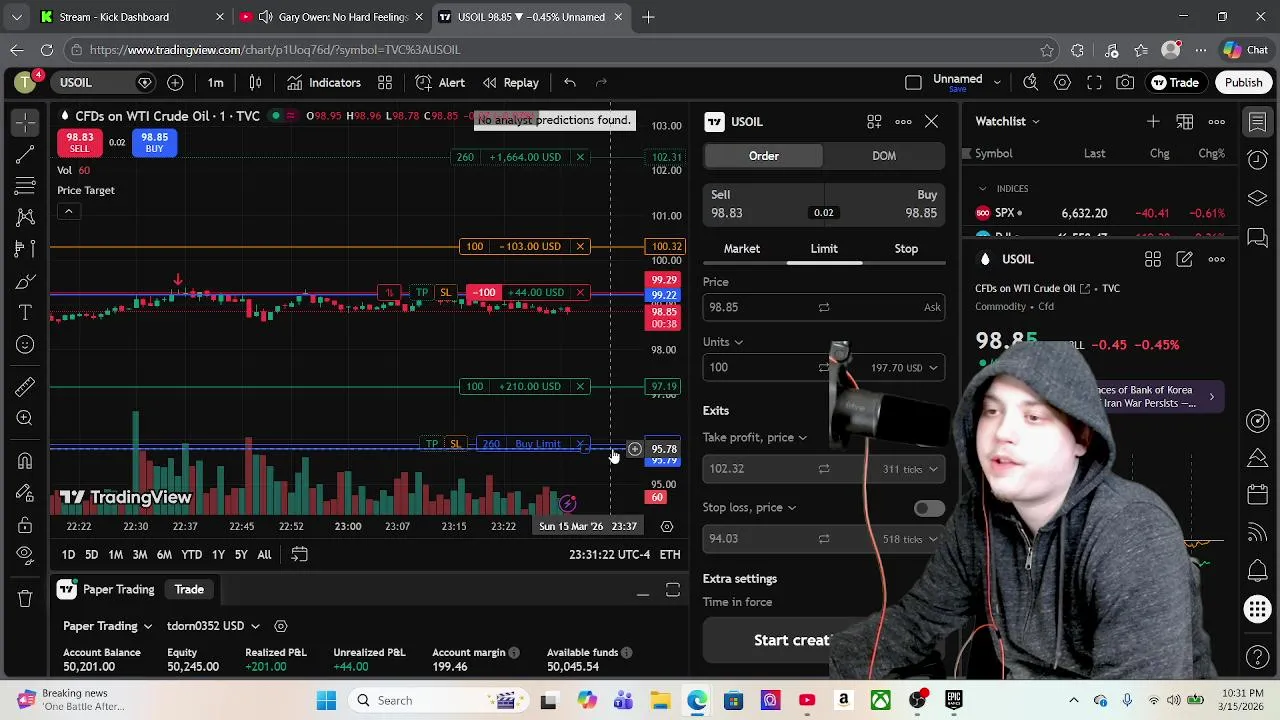Add a symbol to the Watchlist
This screenshot has height=720, width=1280.
(1153, 122)
